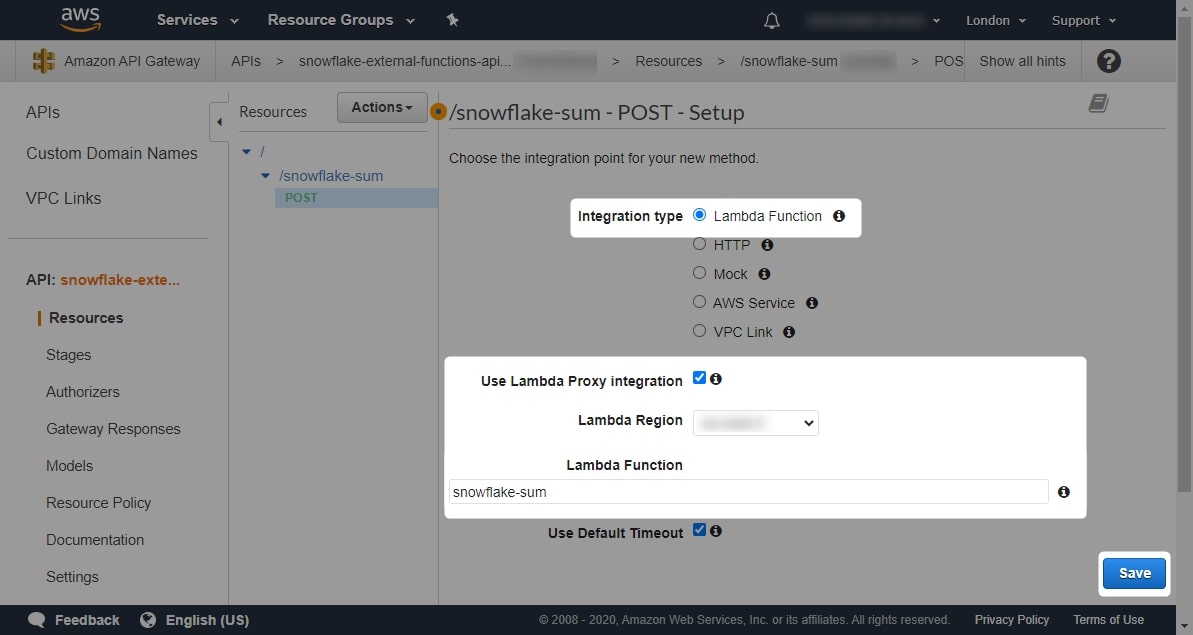Show info for Lambda Proxy integration
The height and width of the screenshot is (635, 1193).
716,379
